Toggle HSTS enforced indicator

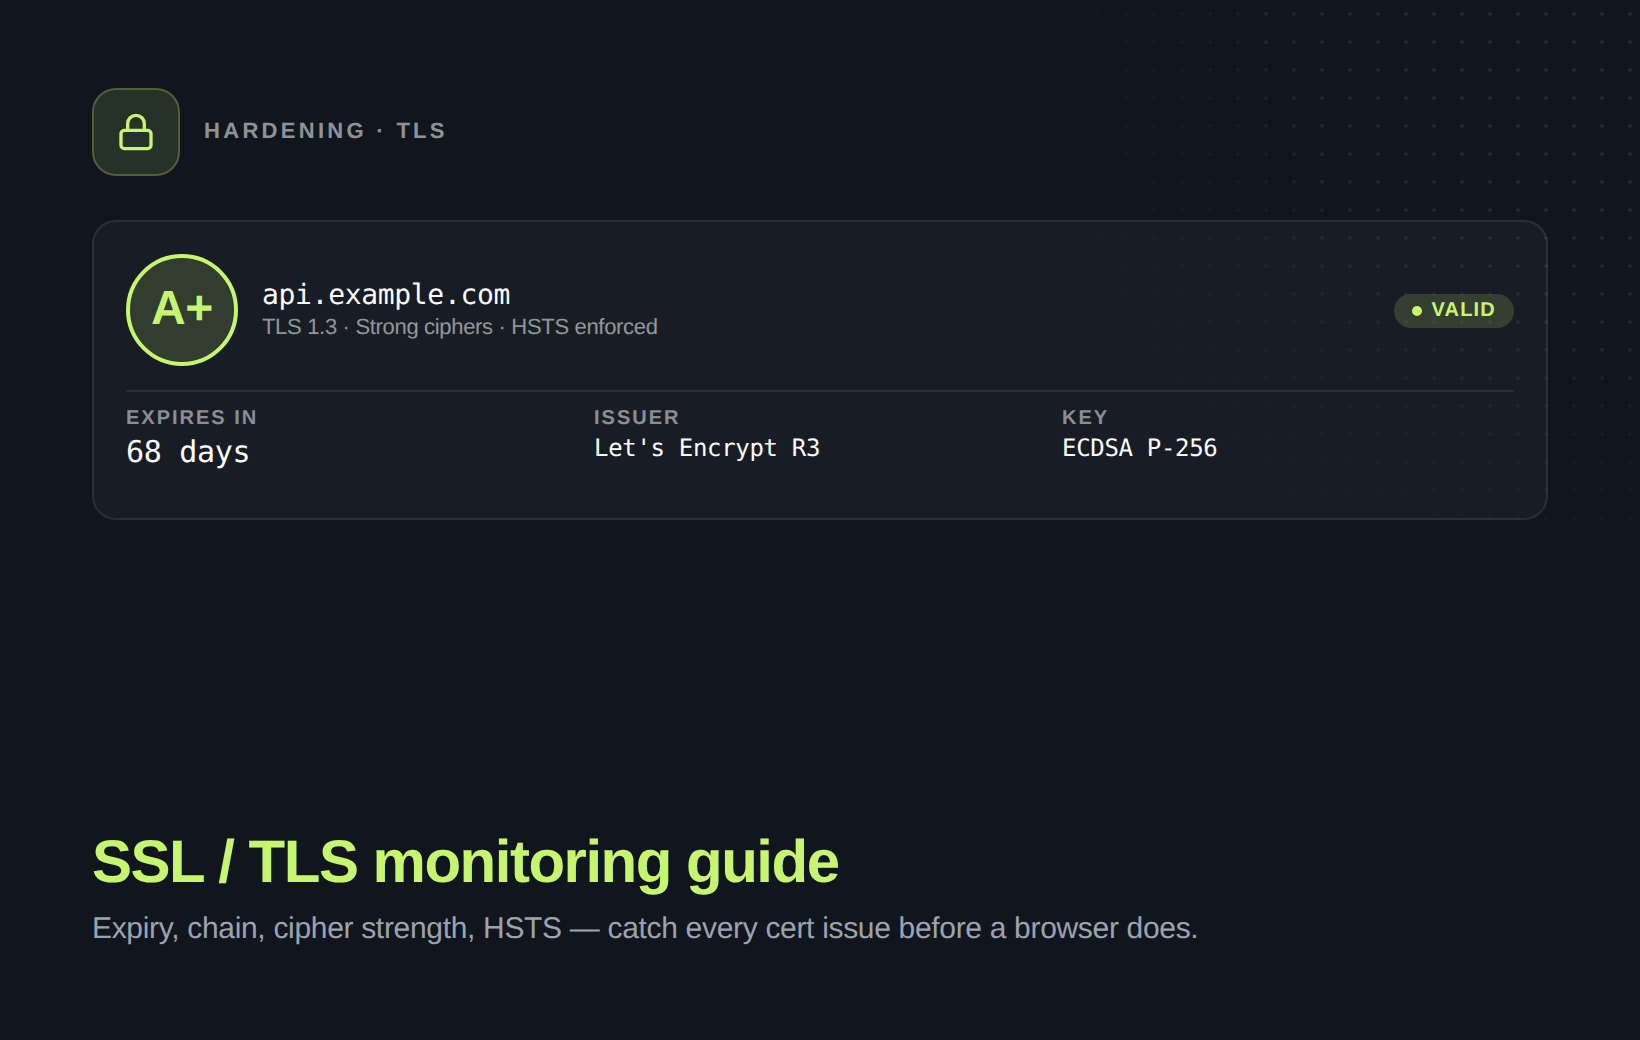583,327
